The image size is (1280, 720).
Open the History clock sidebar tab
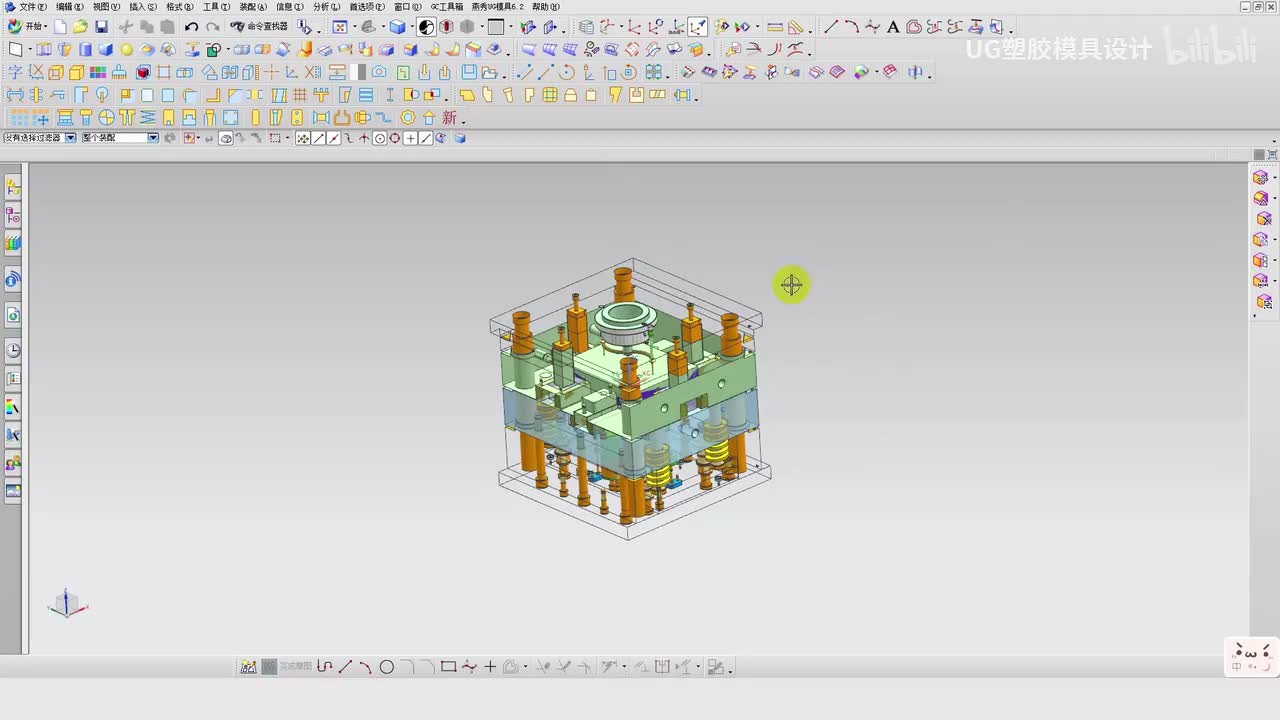pyautogui.click(x=13, y=350)
